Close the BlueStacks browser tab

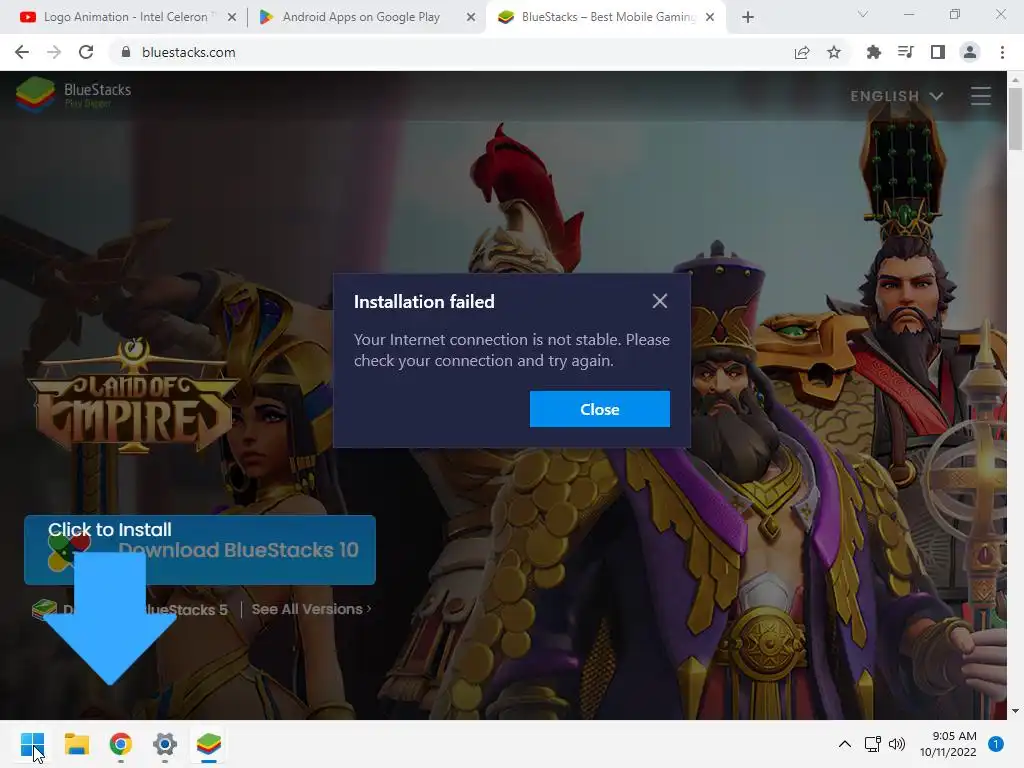(x=710, y=18)
